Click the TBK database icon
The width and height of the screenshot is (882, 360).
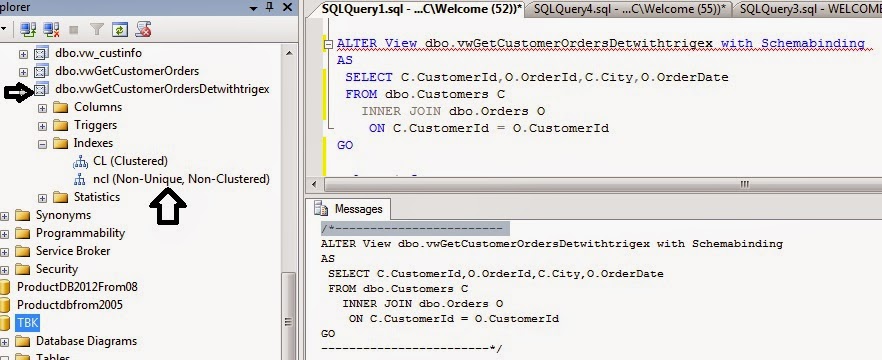pos(5,323)
